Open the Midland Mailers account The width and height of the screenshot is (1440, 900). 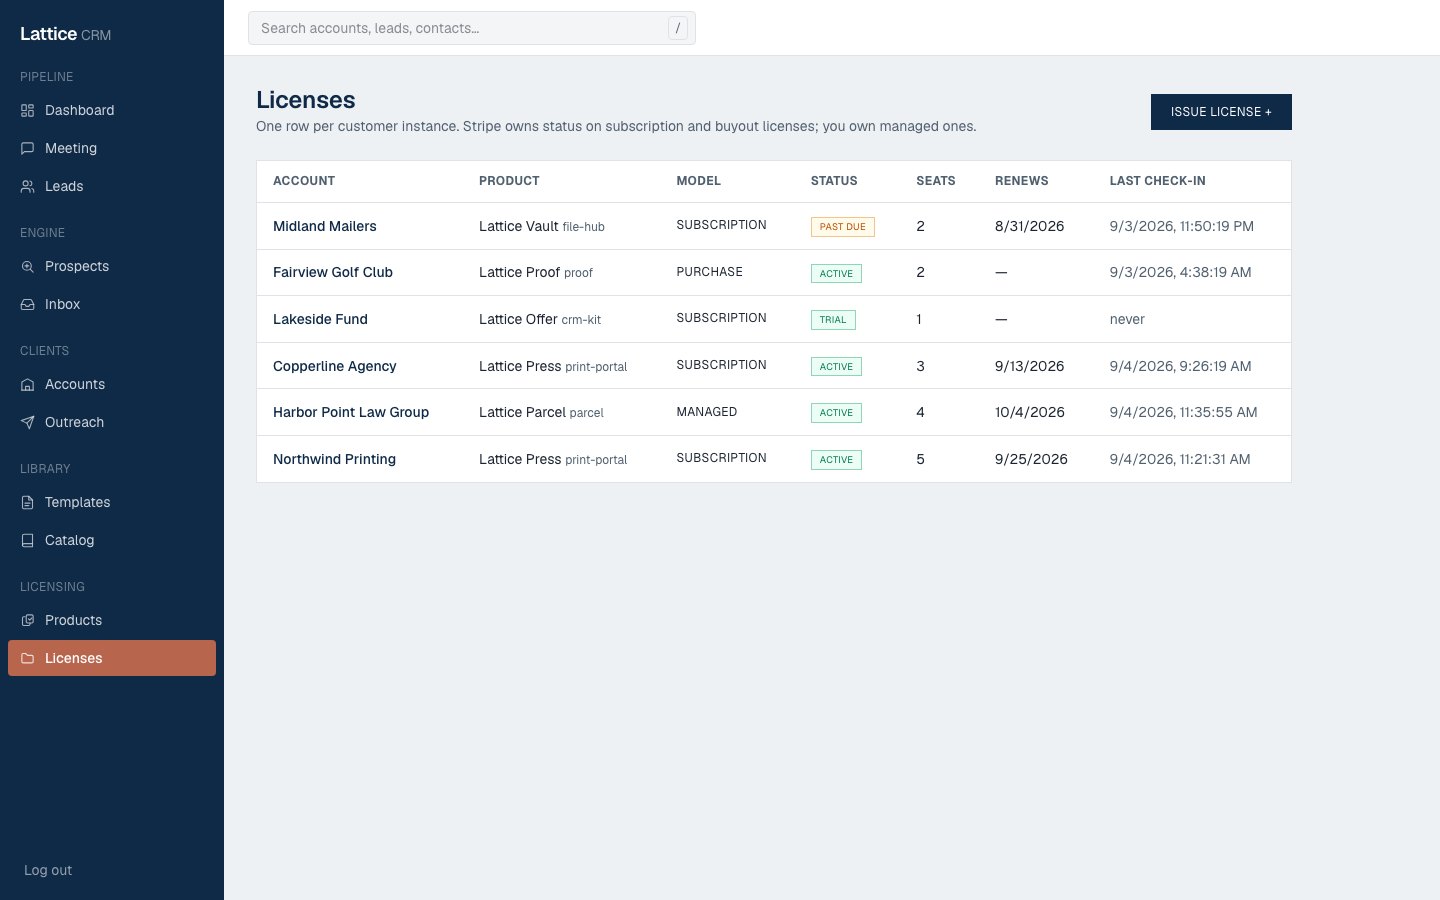tap(325, 226)
